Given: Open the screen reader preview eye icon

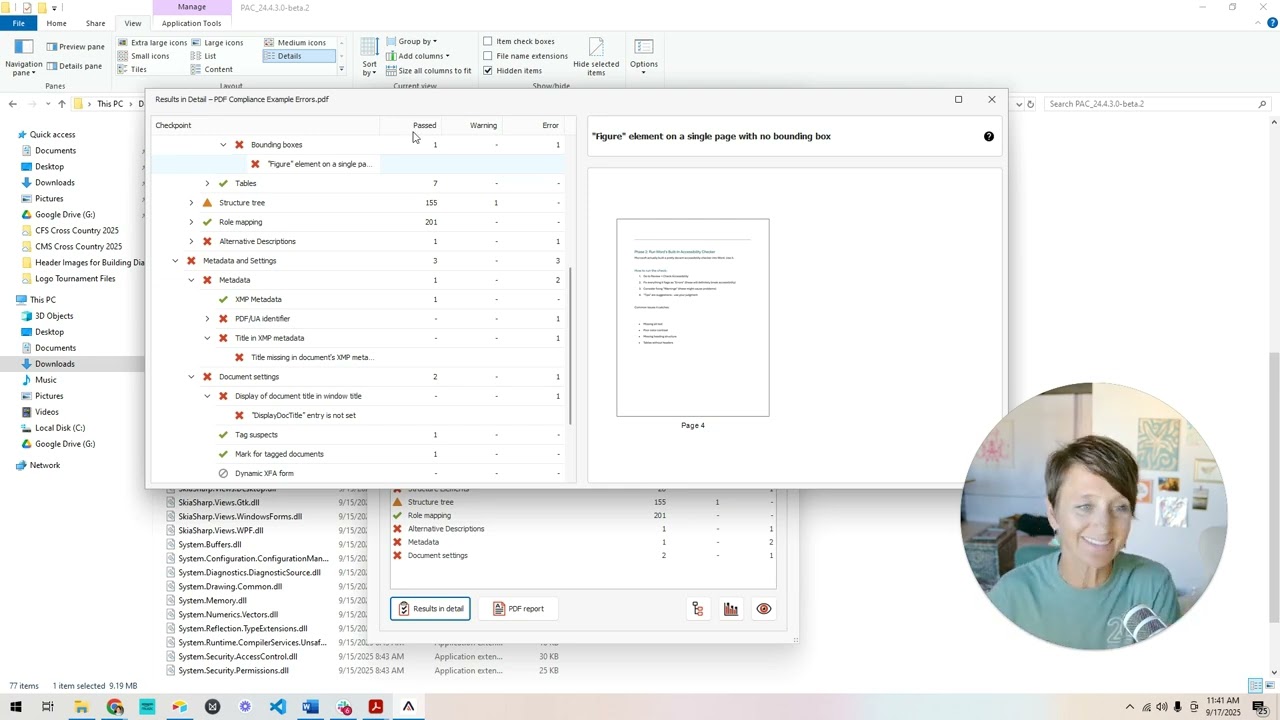Looking at the screenshot, I should [x=764, y=609].
